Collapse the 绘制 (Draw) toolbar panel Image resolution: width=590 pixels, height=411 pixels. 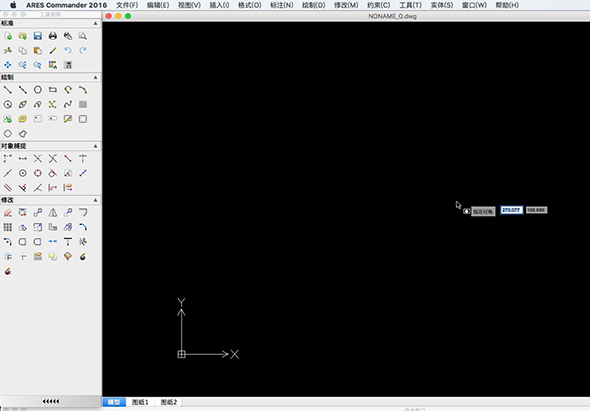(x=95, y=77)
